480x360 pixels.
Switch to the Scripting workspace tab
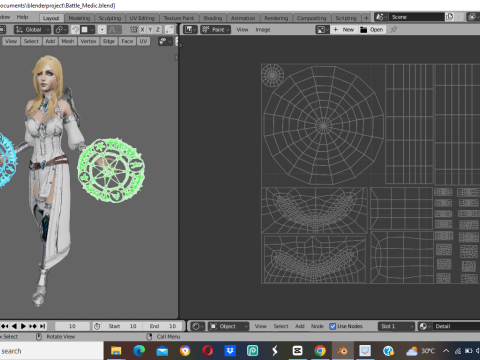[x=346, y=18]
